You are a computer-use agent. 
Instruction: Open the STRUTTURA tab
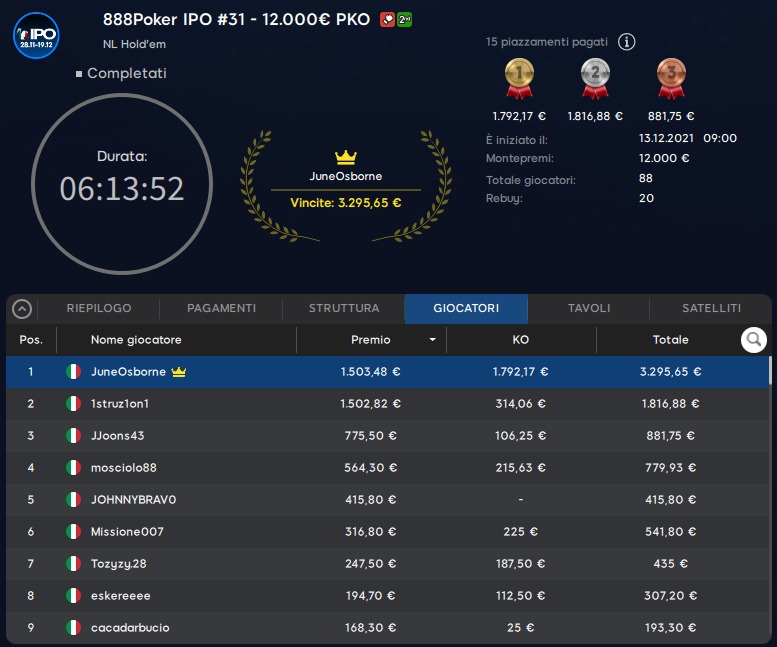tap(344, 308)
